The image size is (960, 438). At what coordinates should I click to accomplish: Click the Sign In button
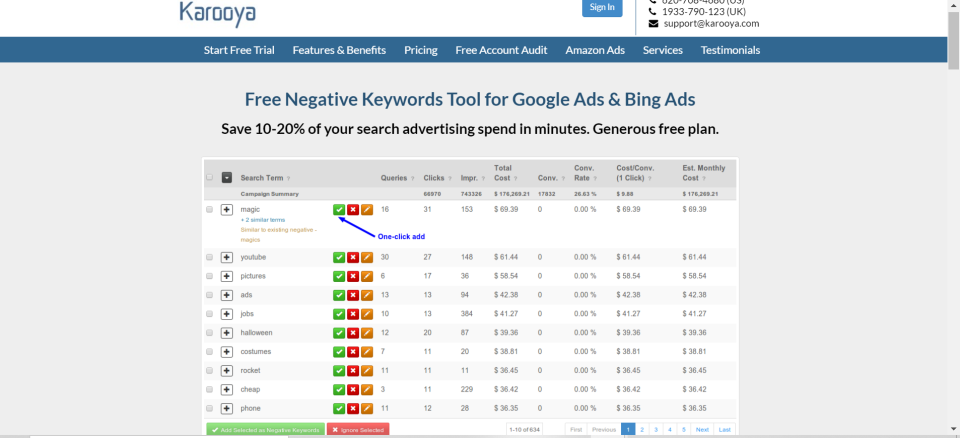point(602,7)
